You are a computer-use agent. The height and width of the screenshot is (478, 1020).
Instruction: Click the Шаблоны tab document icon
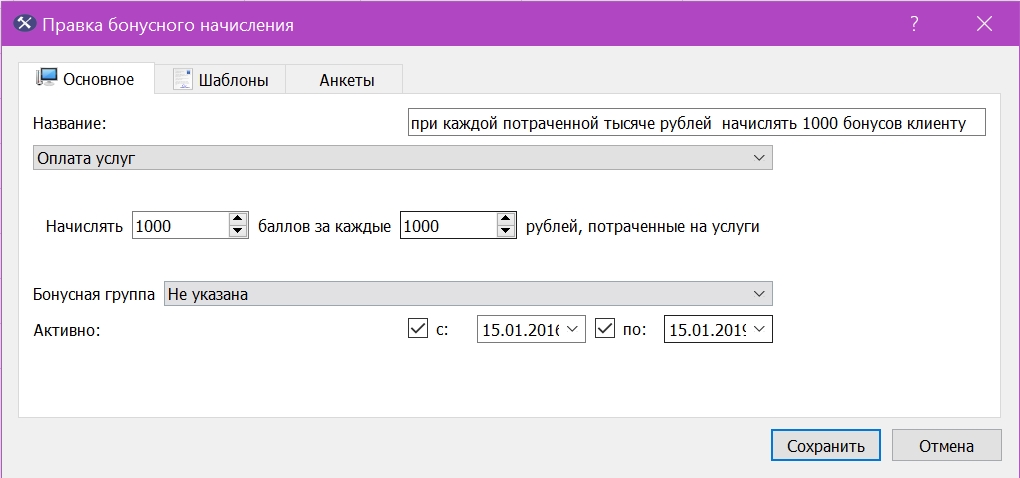pyautogui.click(x=182, y=79)
